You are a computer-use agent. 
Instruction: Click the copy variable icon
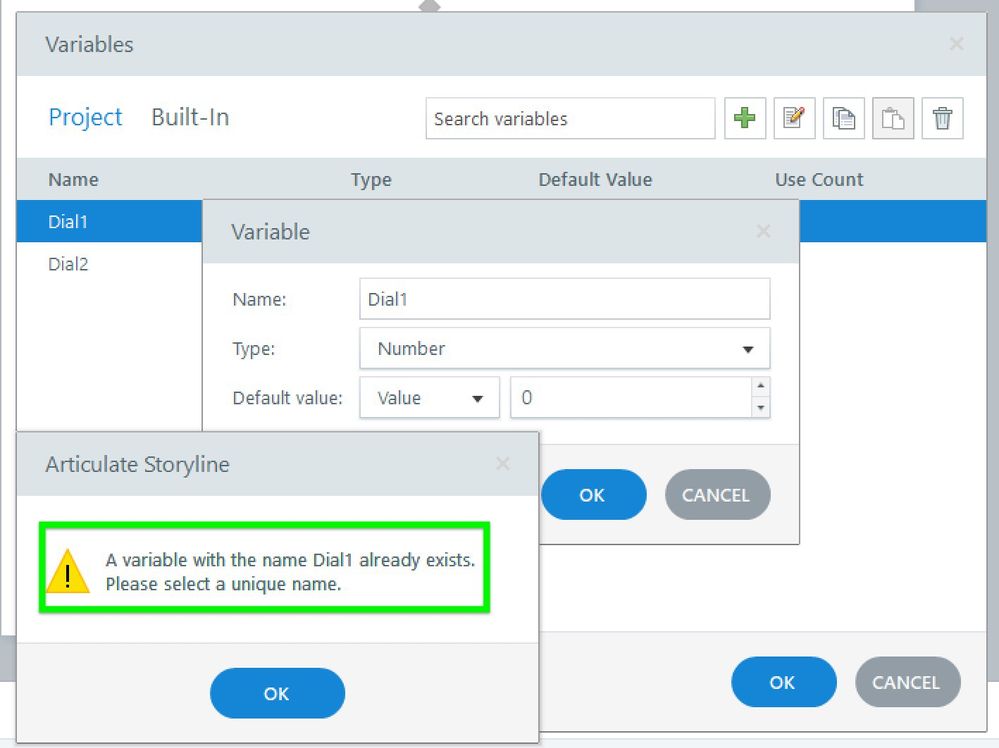(844, 118)
